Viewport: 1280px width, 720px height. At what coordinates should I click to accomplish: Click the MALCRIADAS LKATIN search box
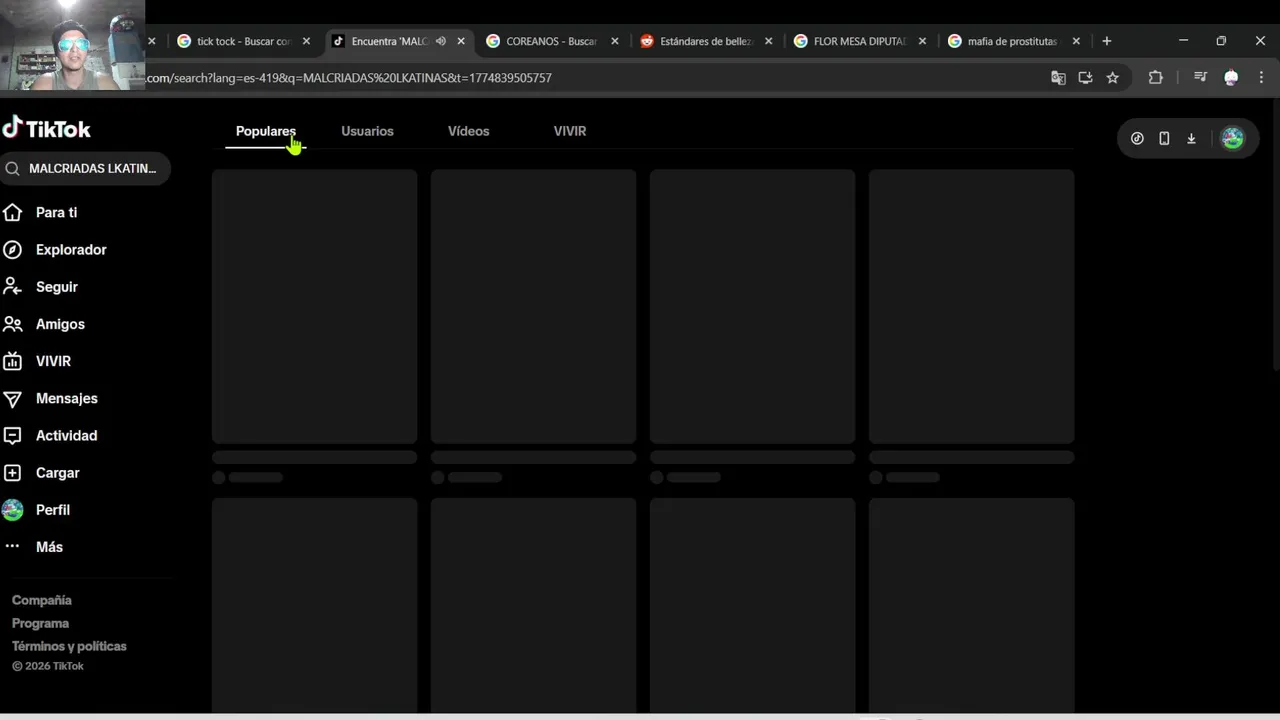(85, 169)
